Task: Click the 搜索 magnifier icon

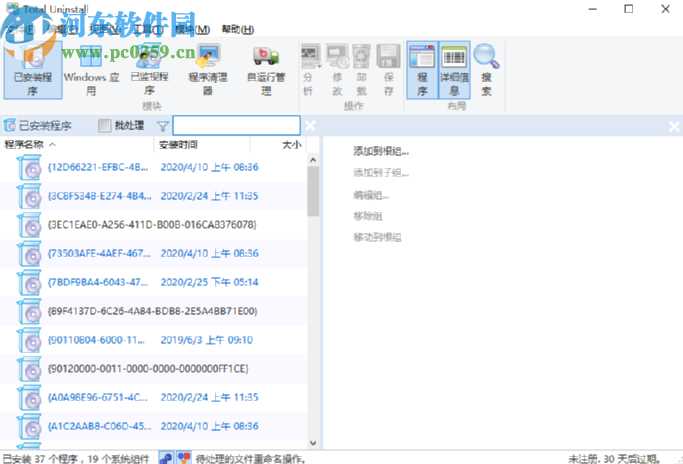Action: coord(486,68)
